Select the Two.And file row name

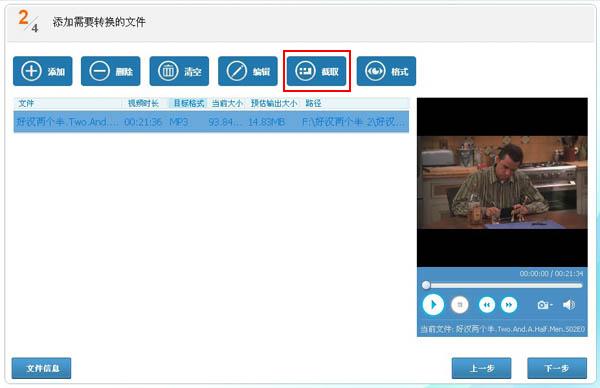(67, 122)
